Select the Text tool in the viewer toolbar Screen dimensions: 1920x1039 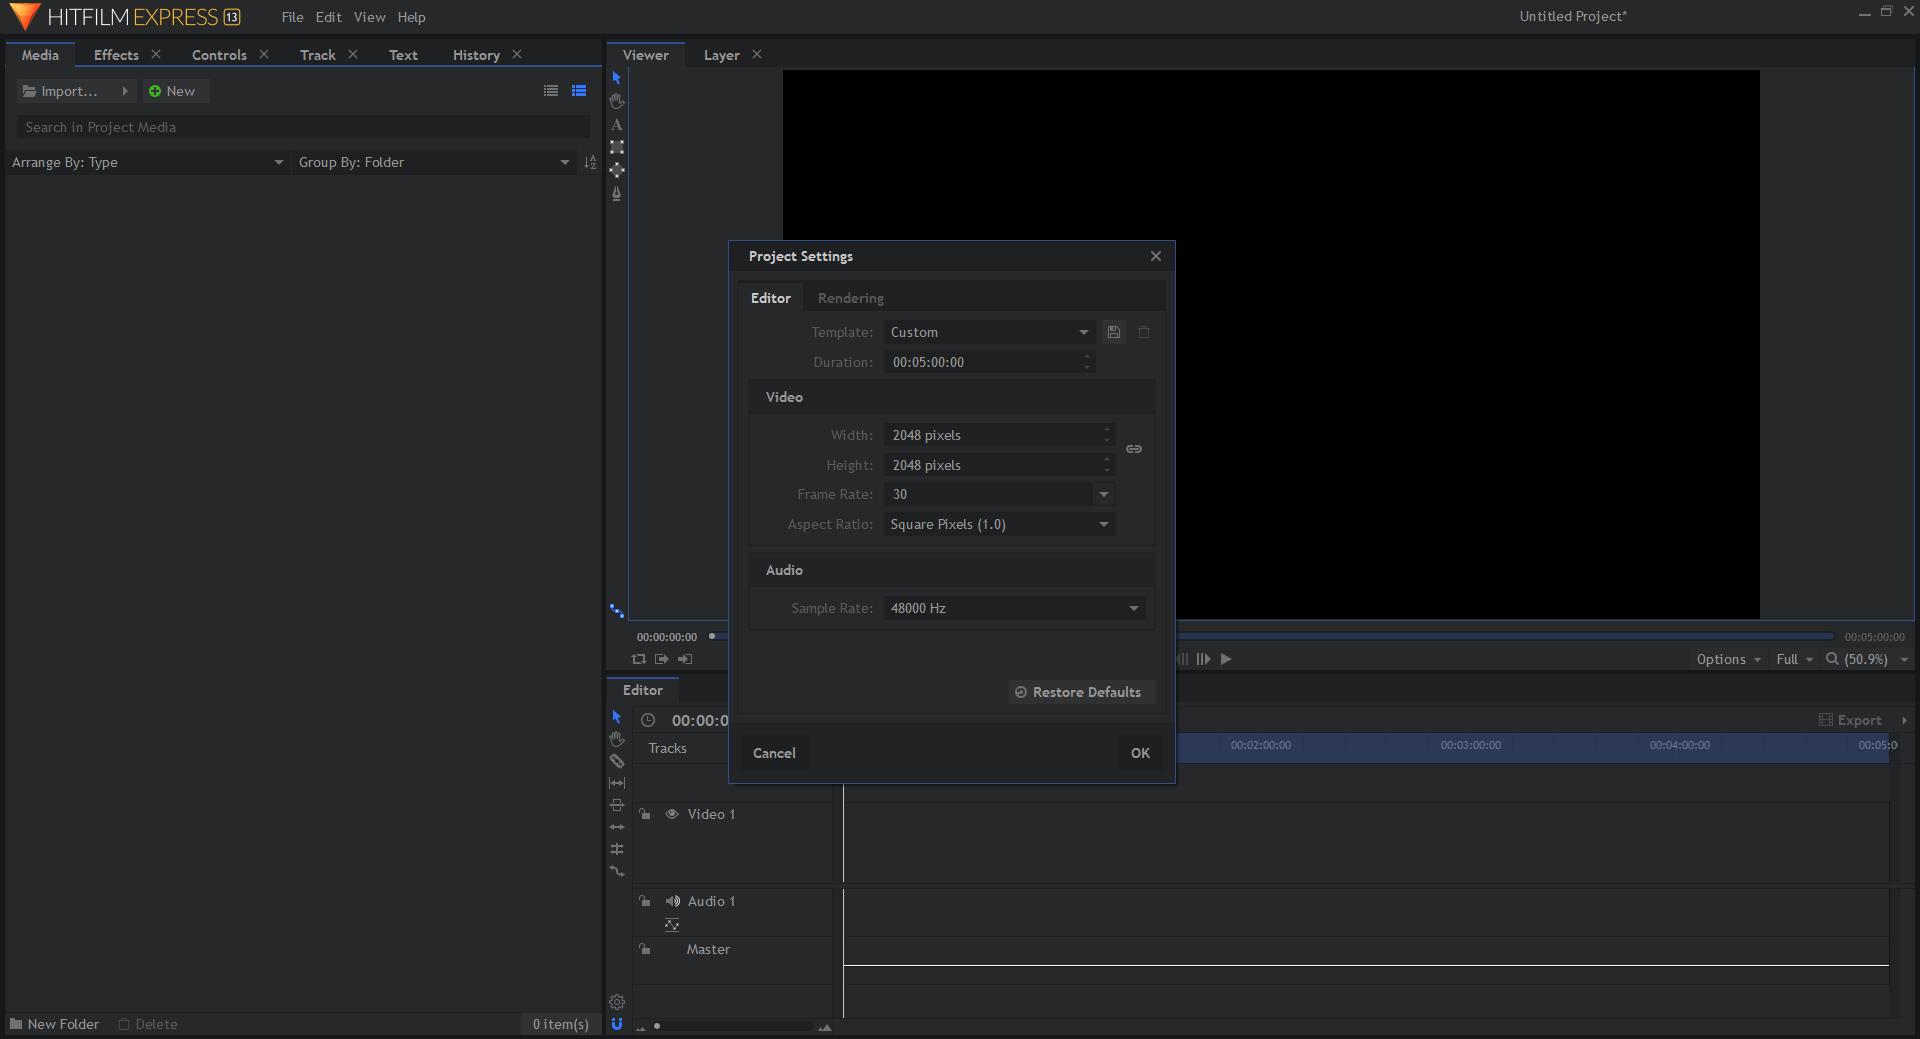click(617, 124)
